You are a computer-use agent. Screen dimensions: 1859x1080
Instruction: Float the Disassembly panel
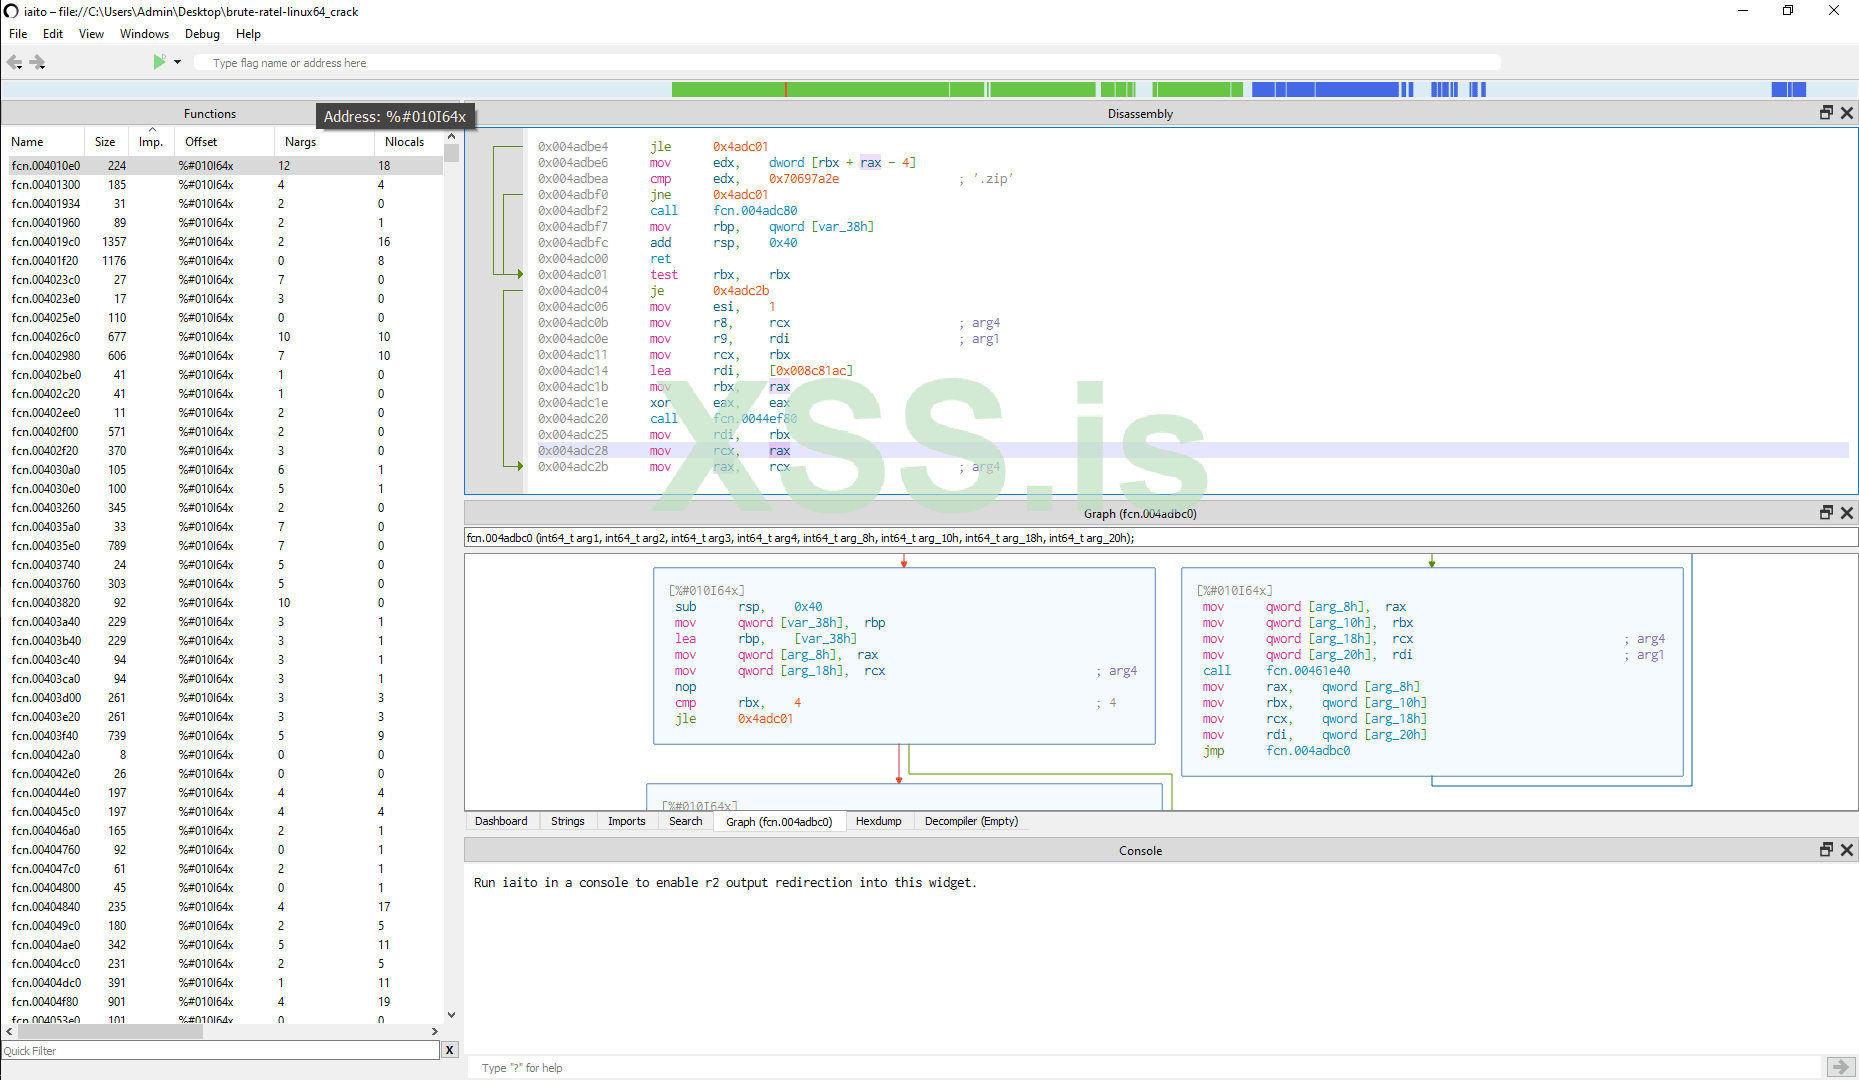(1826, 113)
